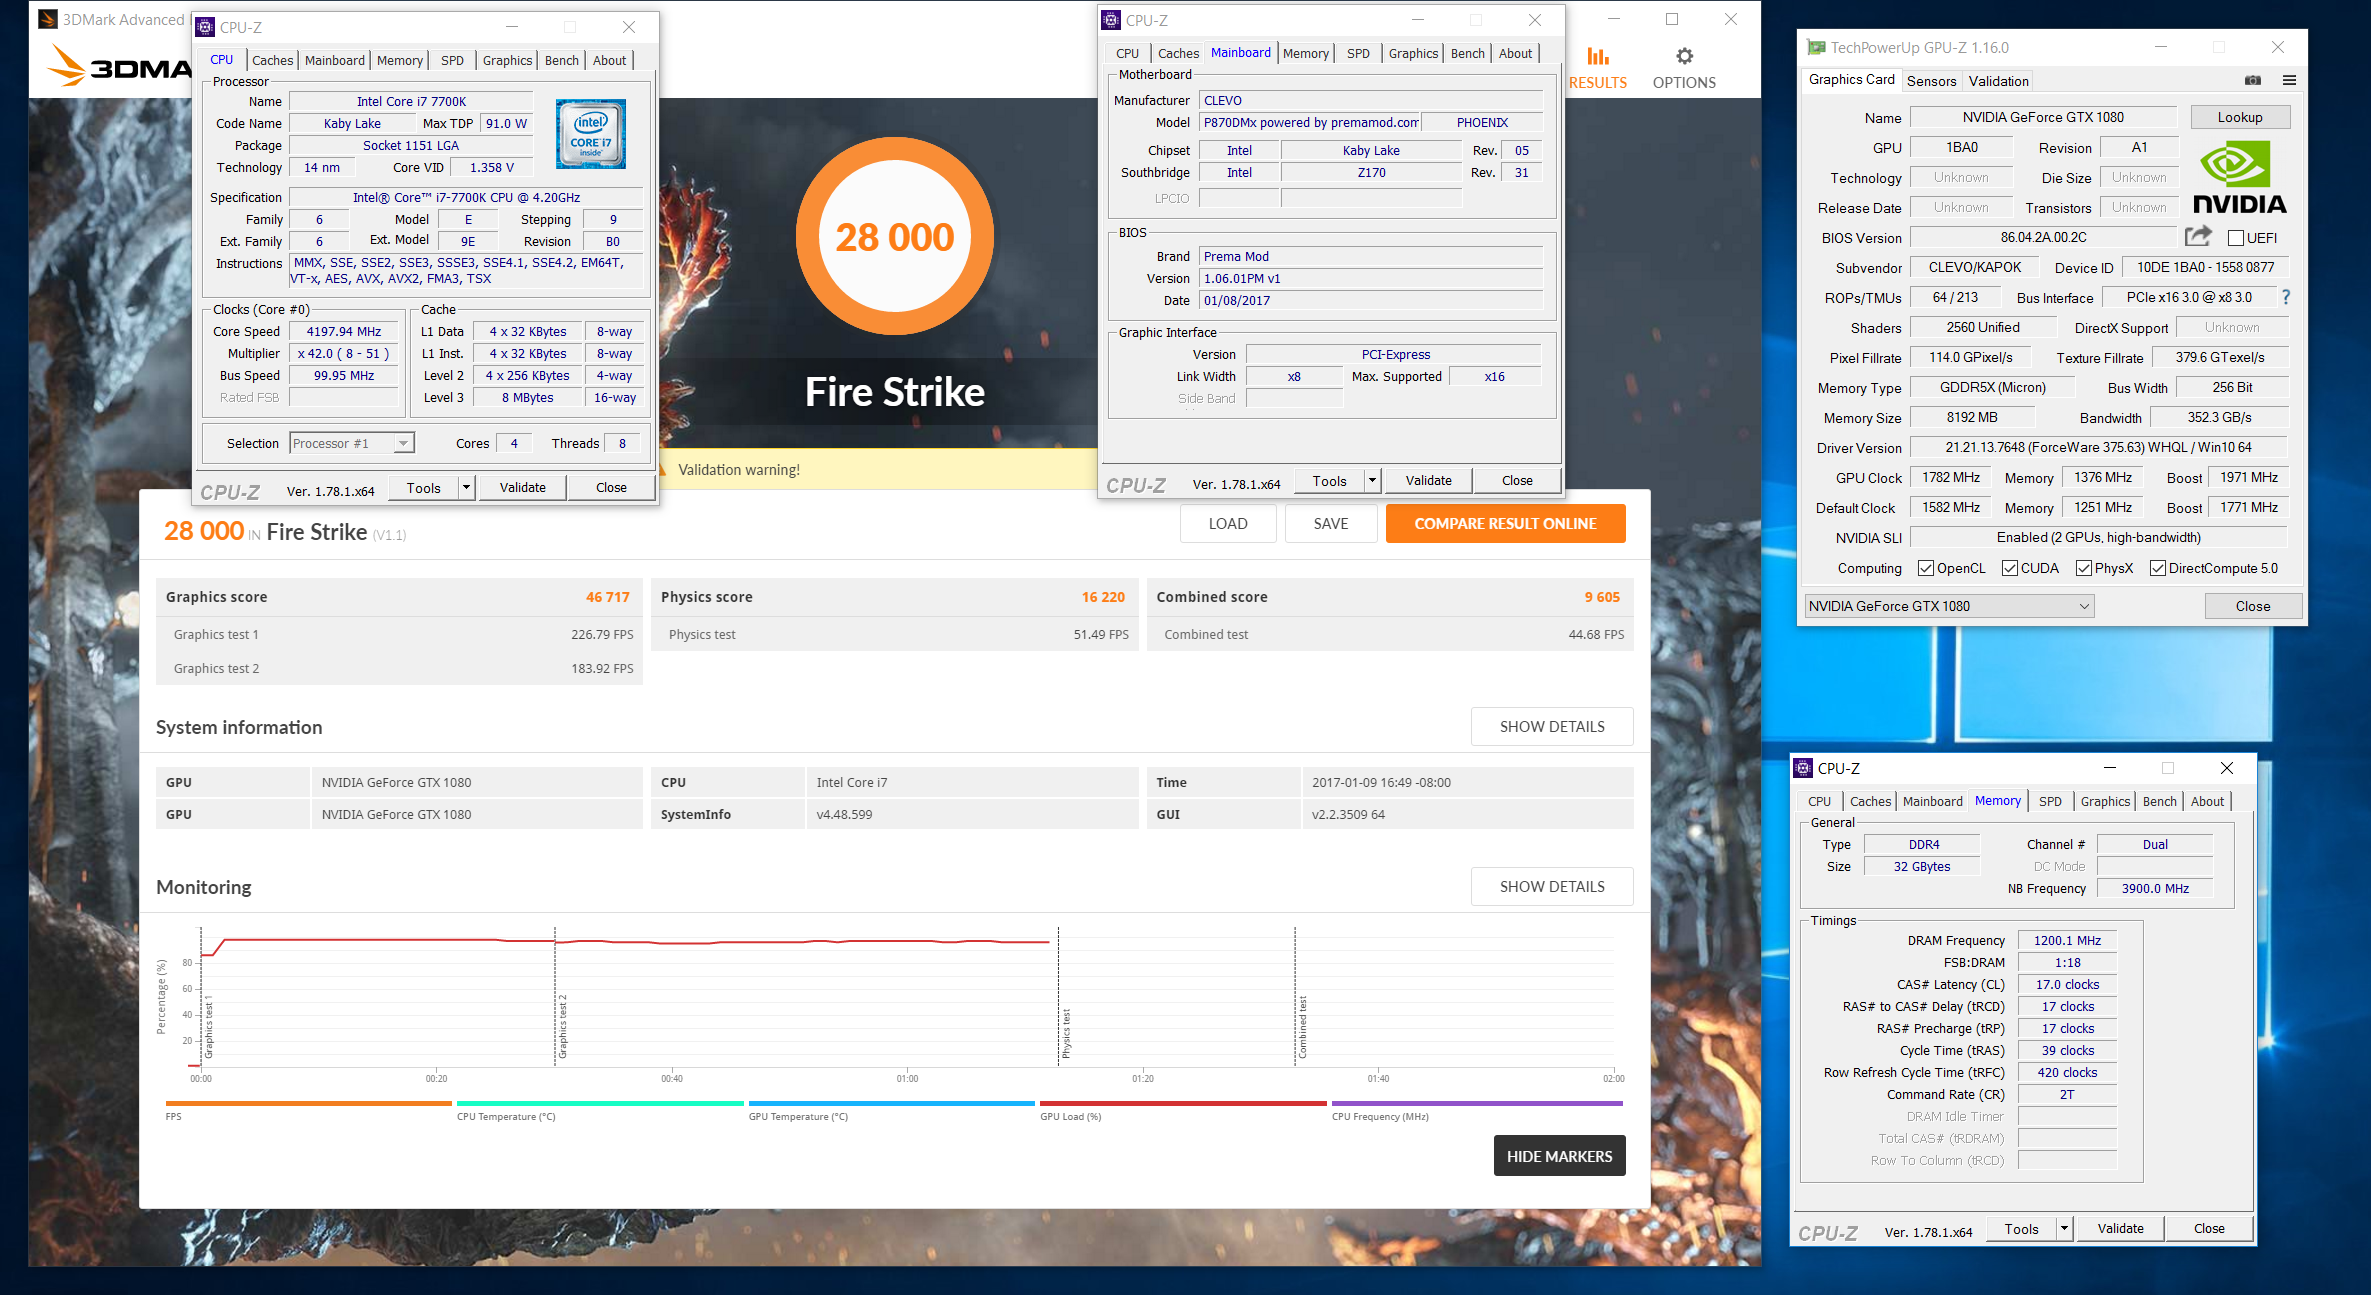This screenshot has width=2371, height=1295.
Task: Click the LOAD button in 3DMark
Action: pyautogui.click(x=1228, y=523)
